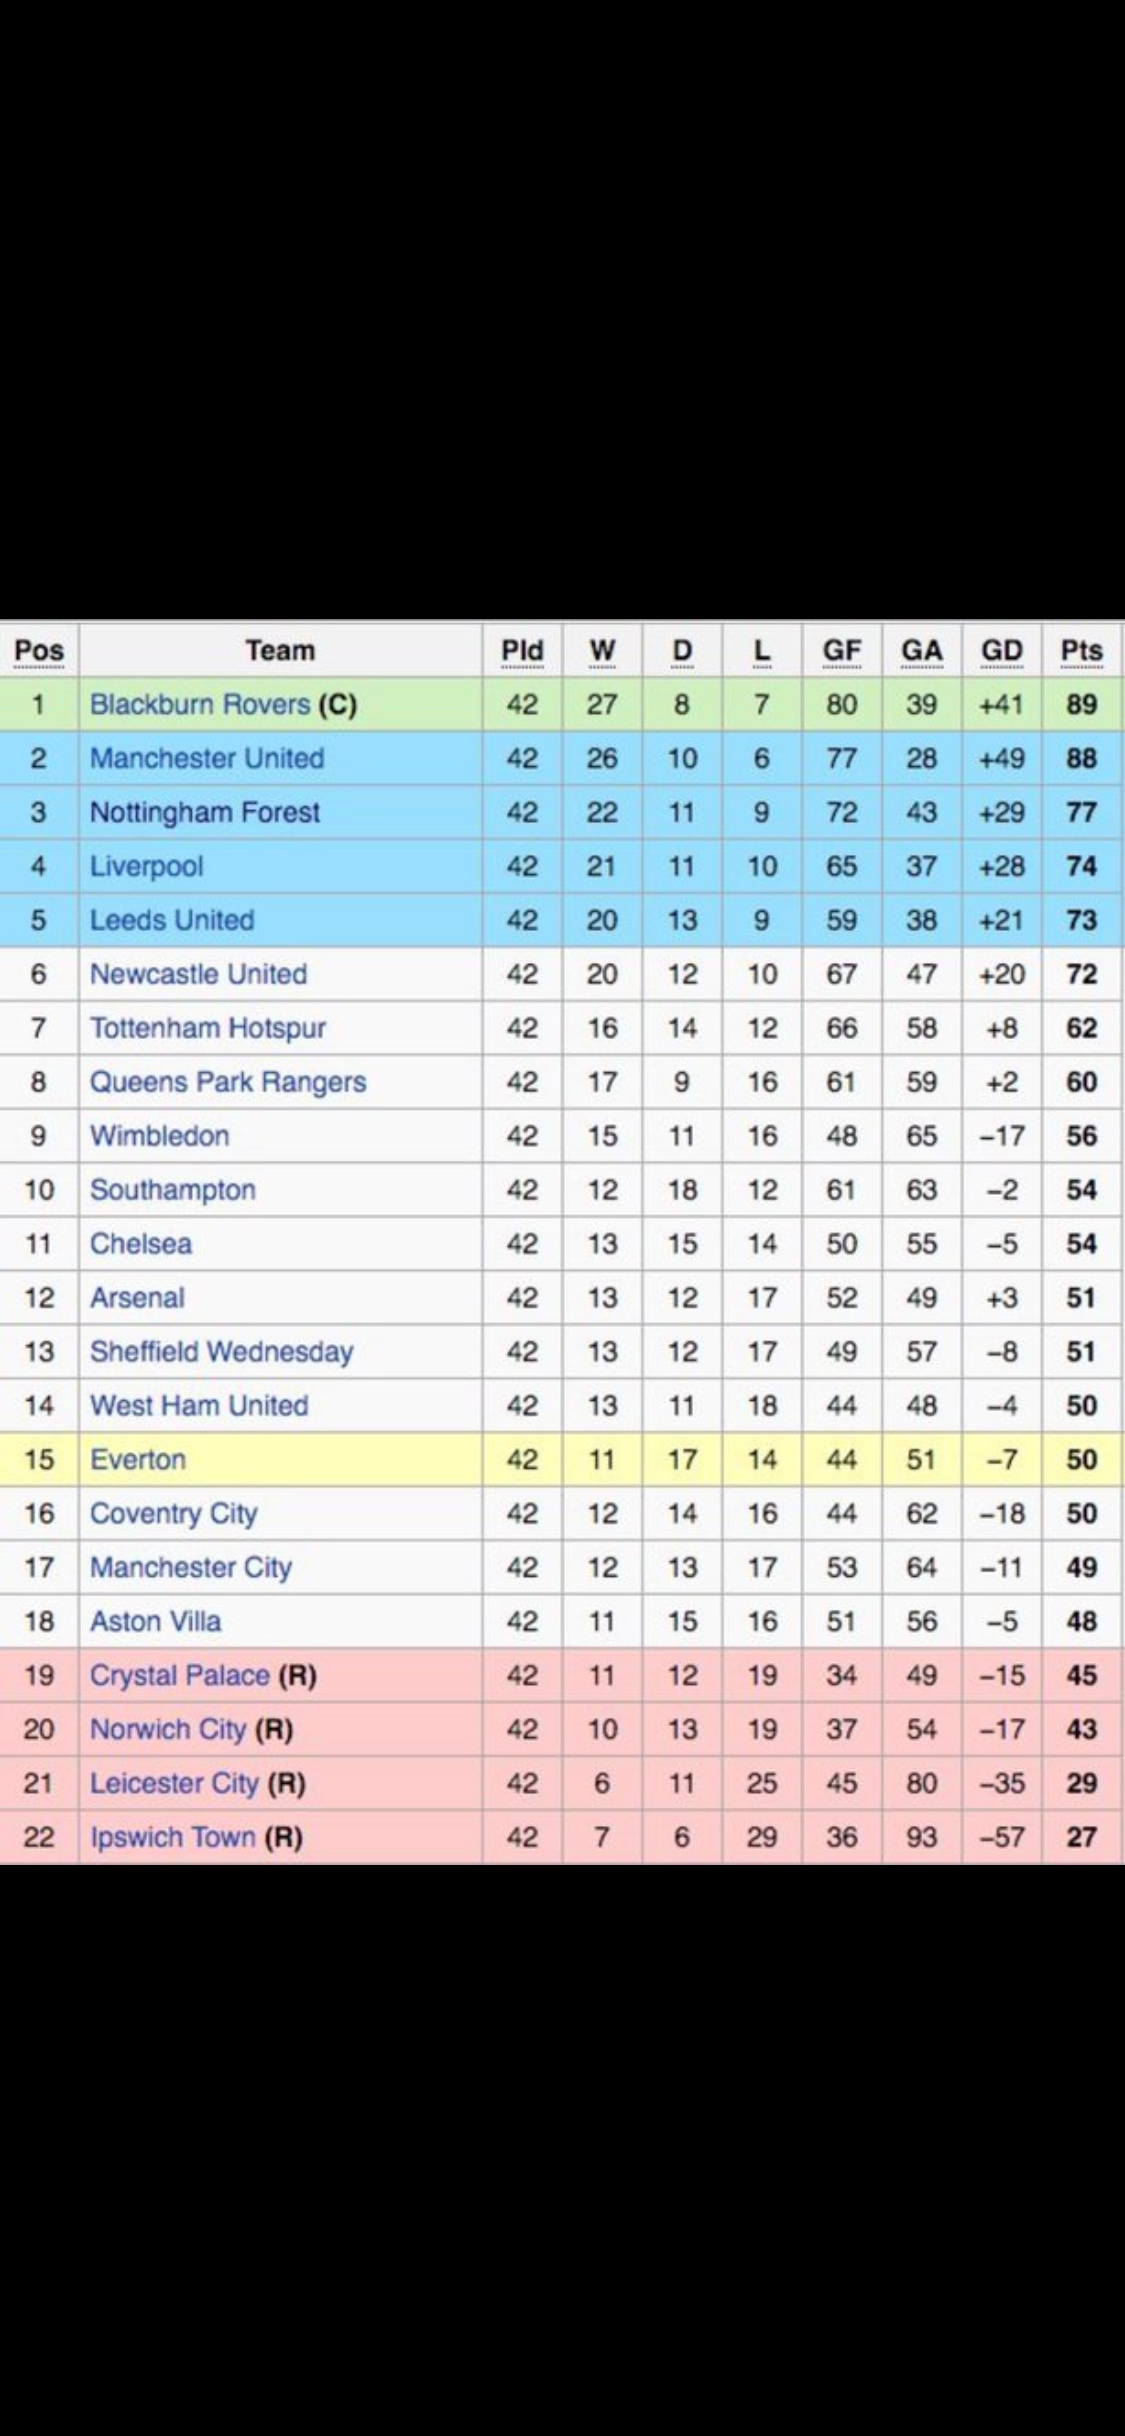Click the Pos column header
The height and width of the screenshot is (2436, 1125).
[x=39, y=651]
